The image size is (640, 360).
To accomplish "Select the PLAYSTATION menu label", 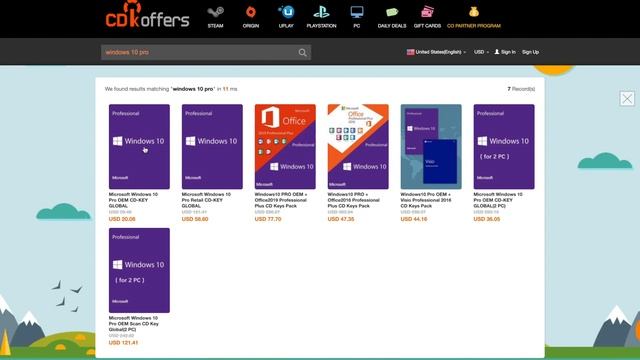I will (321, 26).
